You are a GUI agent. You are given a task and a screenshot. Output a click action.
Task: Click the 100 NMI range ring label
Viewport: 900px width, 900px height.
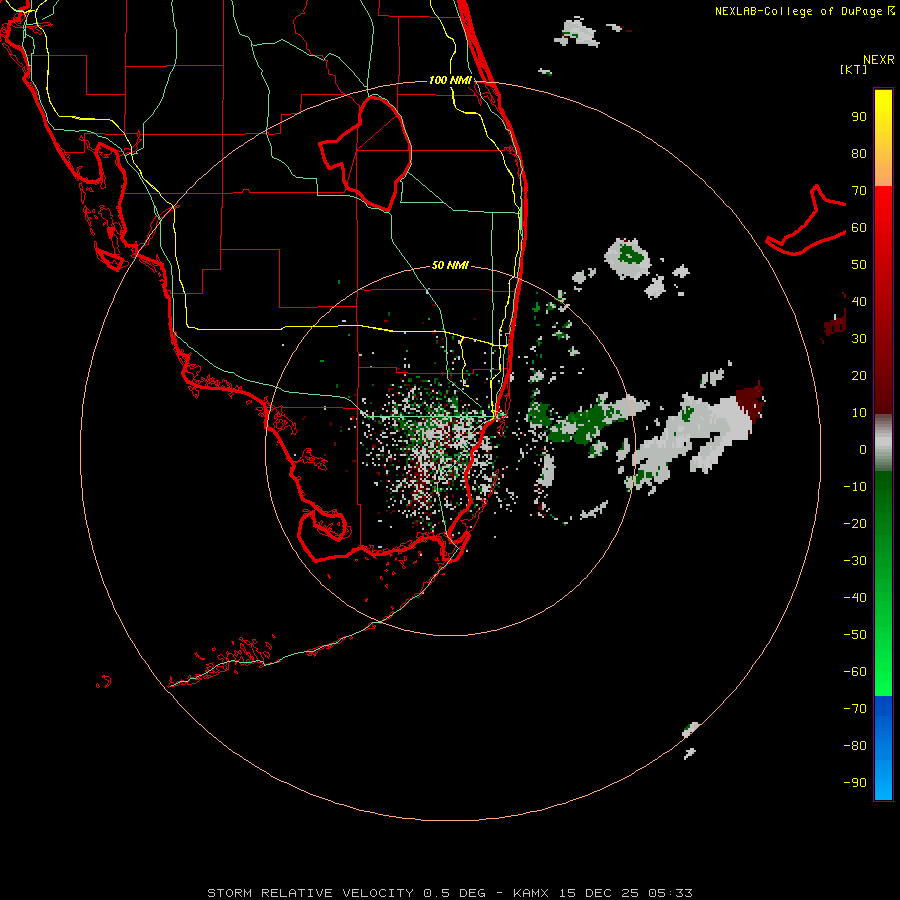pyautogui.click(x=451, y=80)
